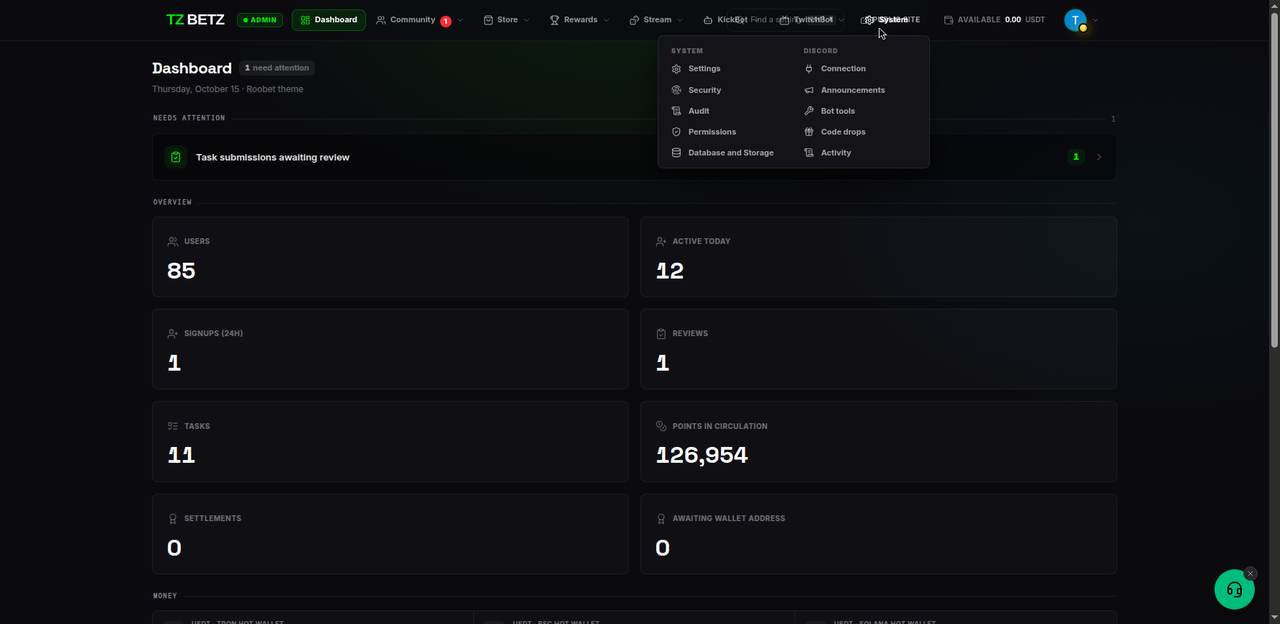Open the Dashboard tab
Image resolution: width=1280 pixels, height=624 pixels.
[328, 20]
